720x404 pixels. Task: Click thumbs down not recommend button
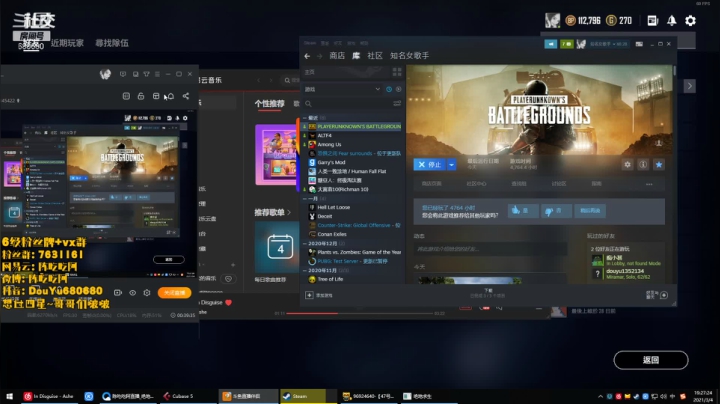coord(556,211)
